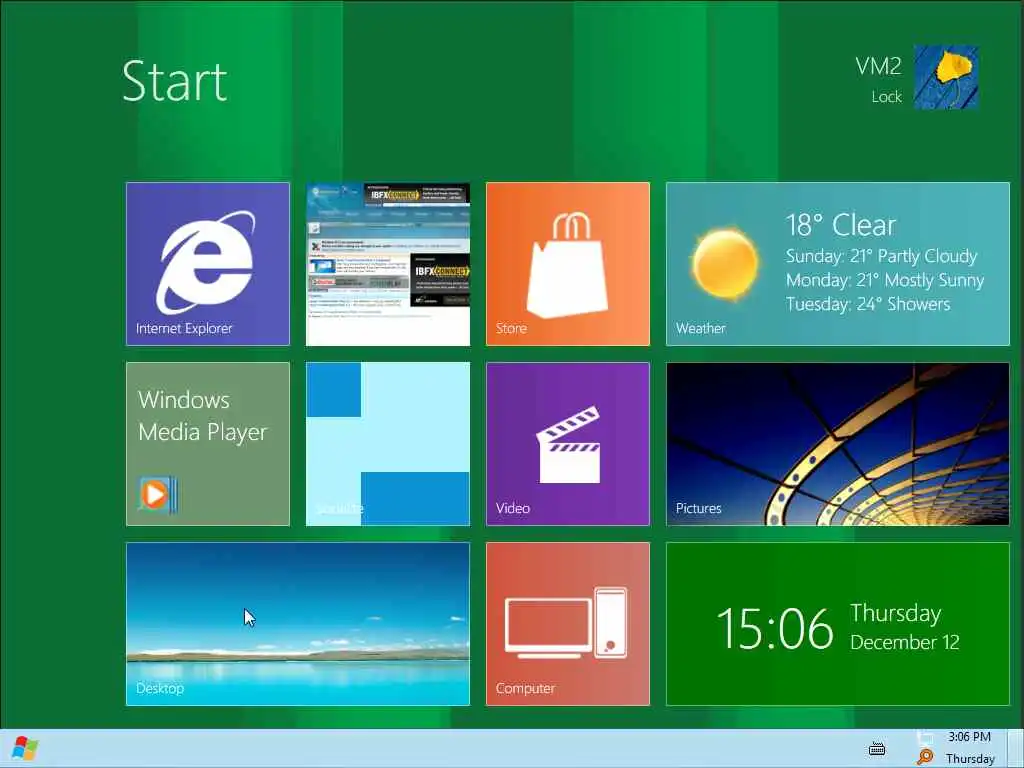Open the Internet Explorer tile

tap(208, 264)
